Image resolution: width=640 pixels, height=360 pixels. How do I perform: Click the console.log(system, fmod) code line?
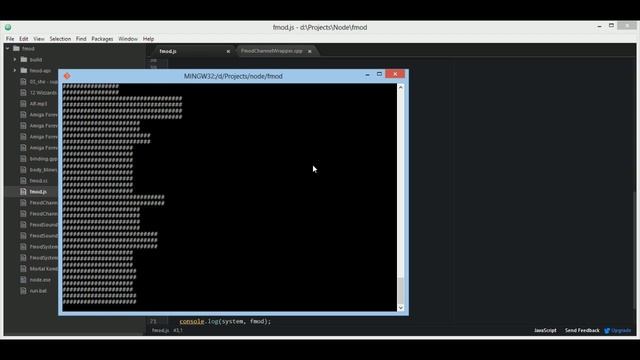tap(225, 322)
